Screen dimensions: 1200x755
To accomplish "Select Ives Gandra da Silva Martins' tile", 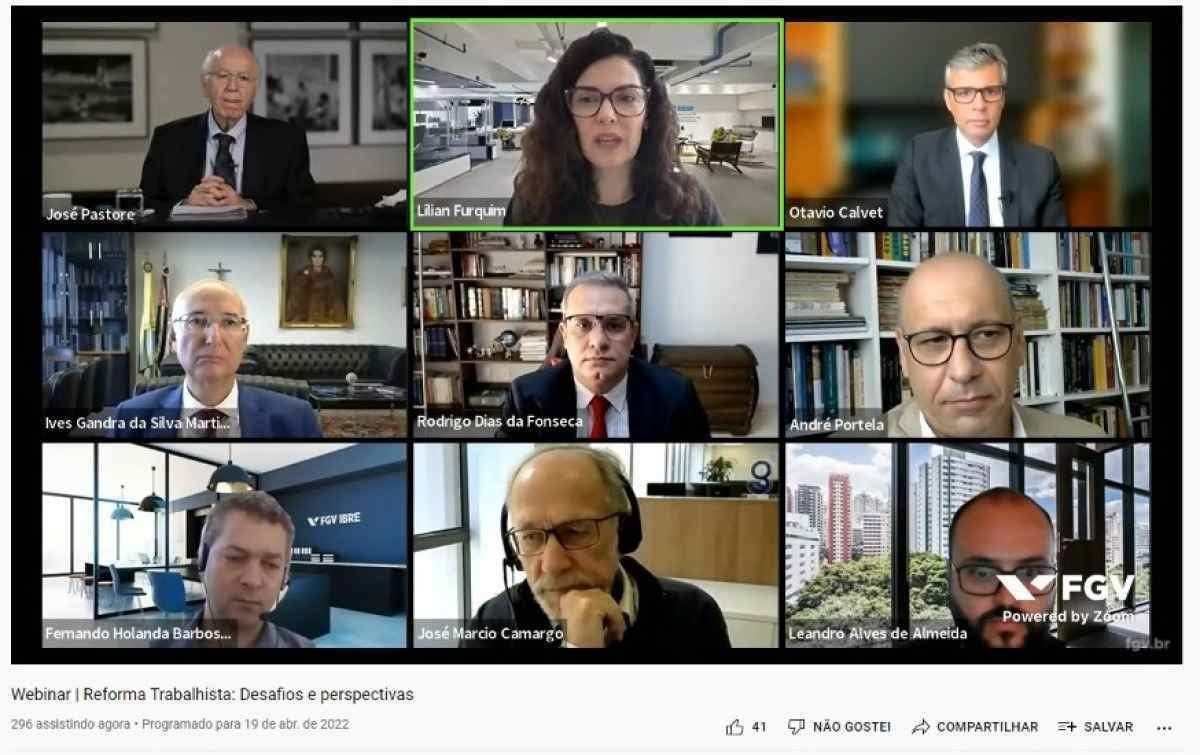I will click(x=224, y=335).
